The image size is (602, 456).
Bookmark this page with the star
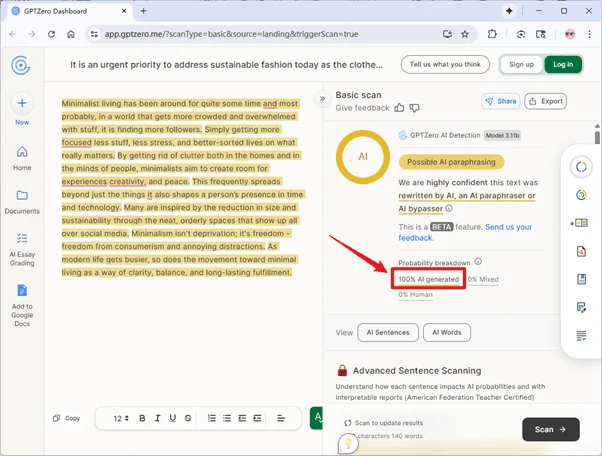point(465,34)
